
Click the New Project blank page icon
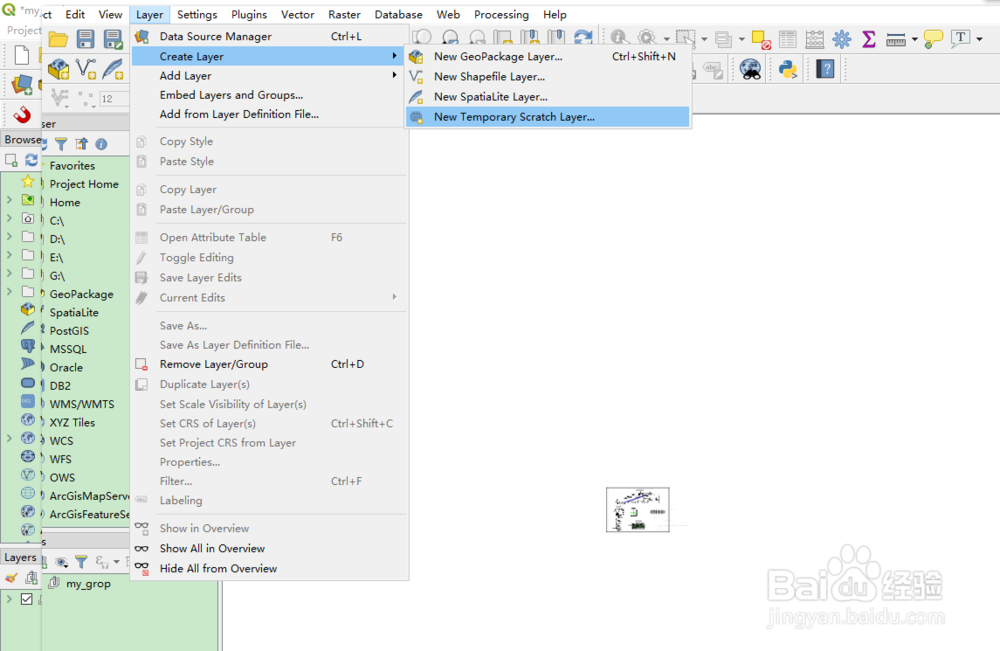pos(22,55)
